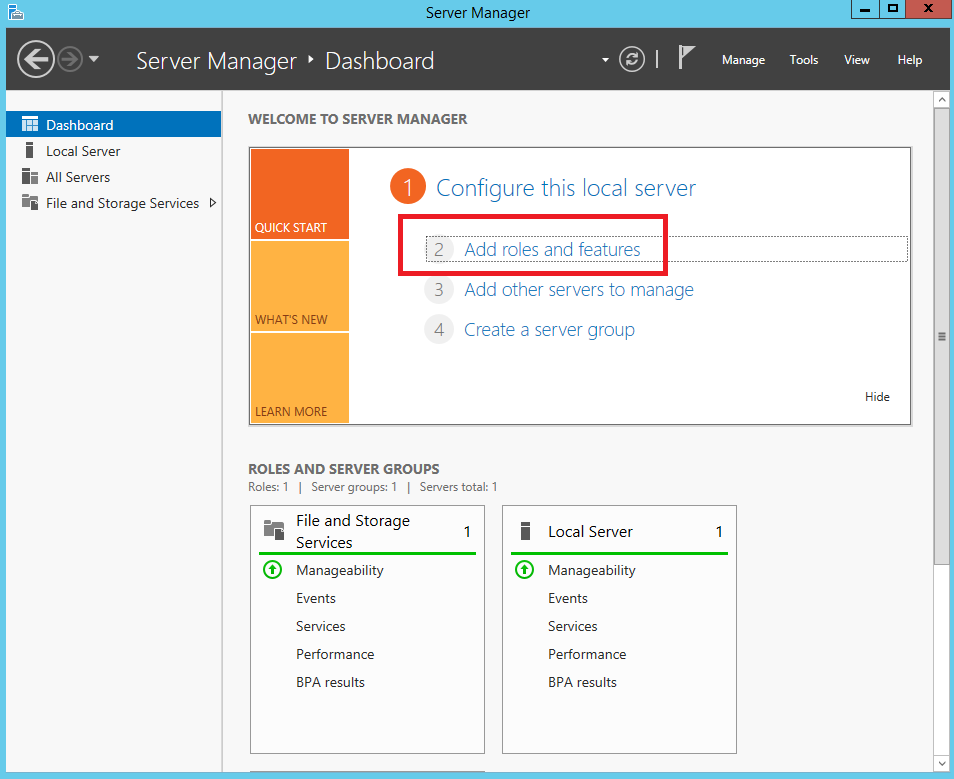Screen dimensions: 954x779
Task: Click the refresh icon in header
Action: click(632, 60)
